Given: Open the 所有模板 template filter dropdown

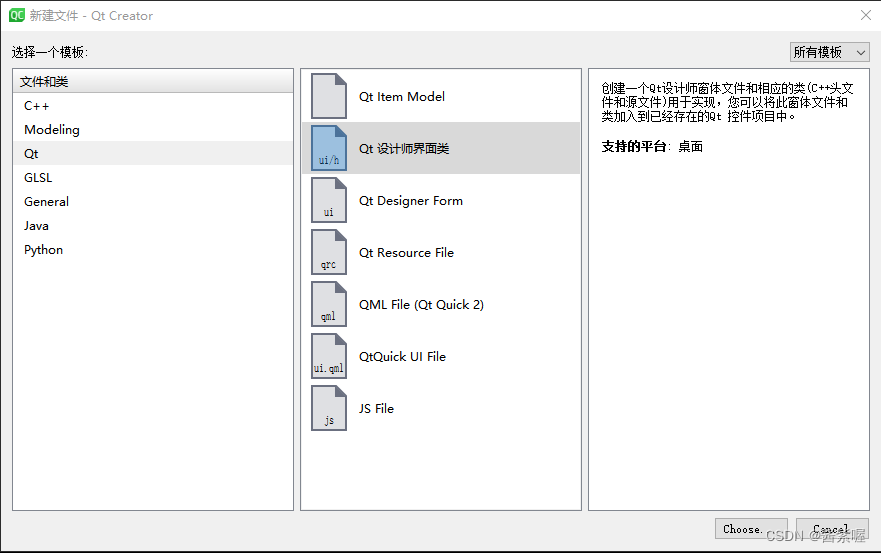Looking at the screenshot, I should pos(829,52).
